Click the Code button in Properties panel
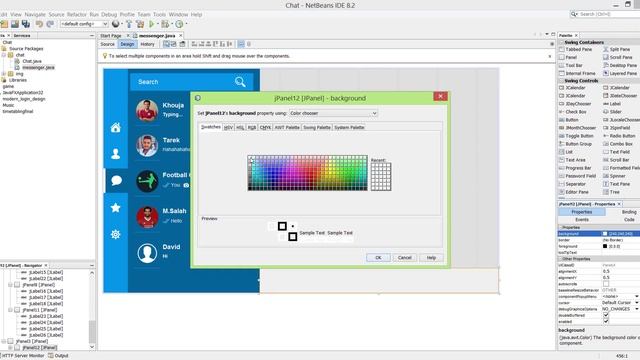This screenshot has height=360, width=640. [x=629, y=220]
